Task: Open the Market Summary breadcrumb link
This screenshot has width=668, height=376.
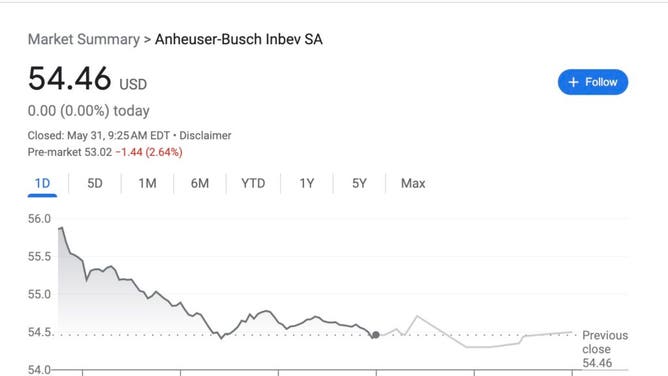Action: tap(84, 39)
